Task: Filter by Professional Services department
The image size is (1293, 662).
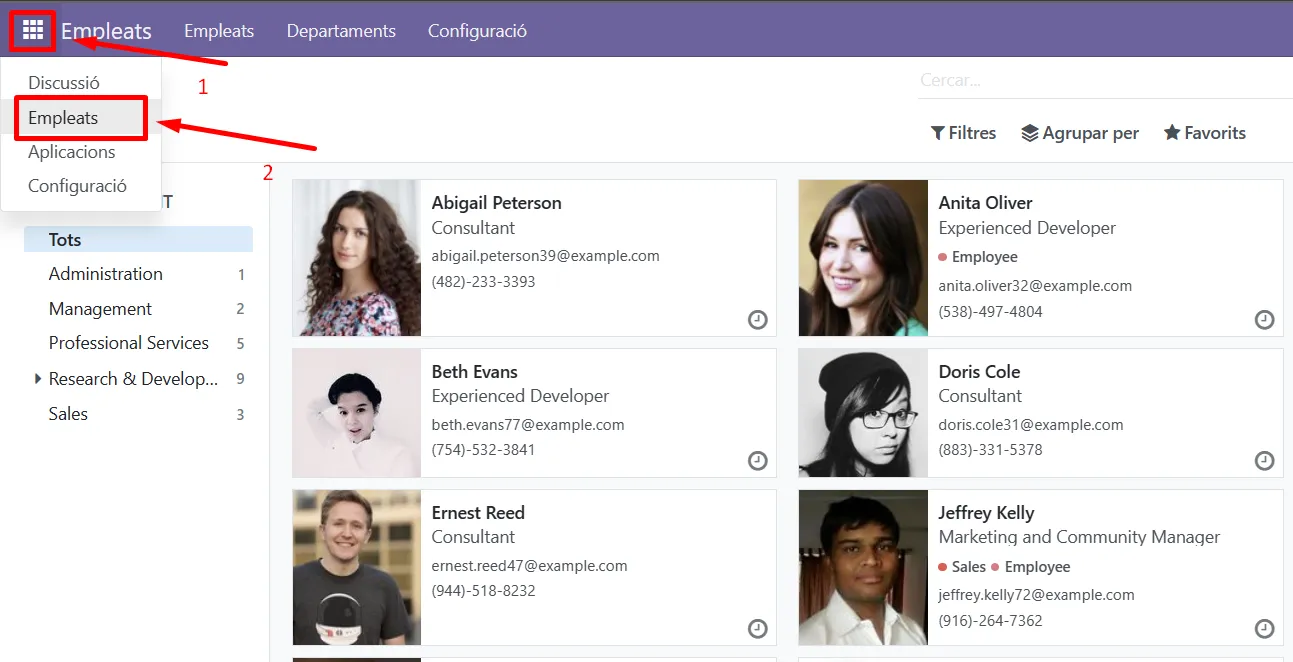Action: [129, 343]
